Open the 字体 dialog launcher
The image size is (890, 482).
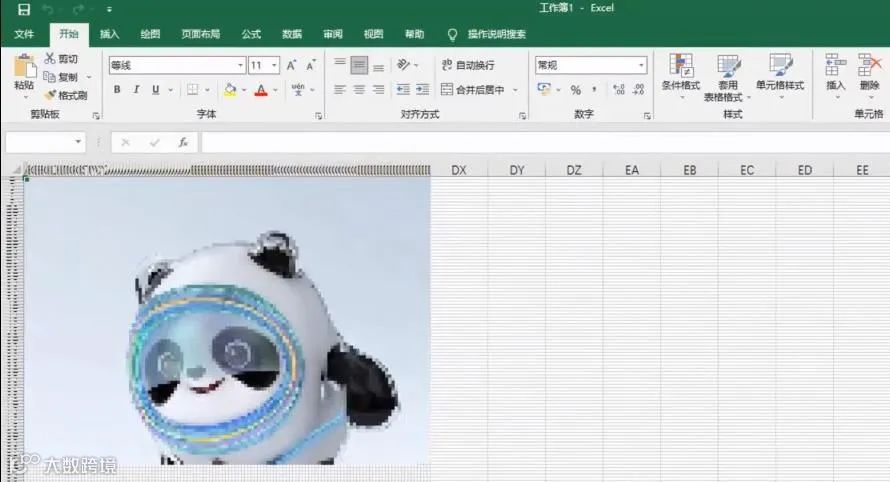[318, 115]
